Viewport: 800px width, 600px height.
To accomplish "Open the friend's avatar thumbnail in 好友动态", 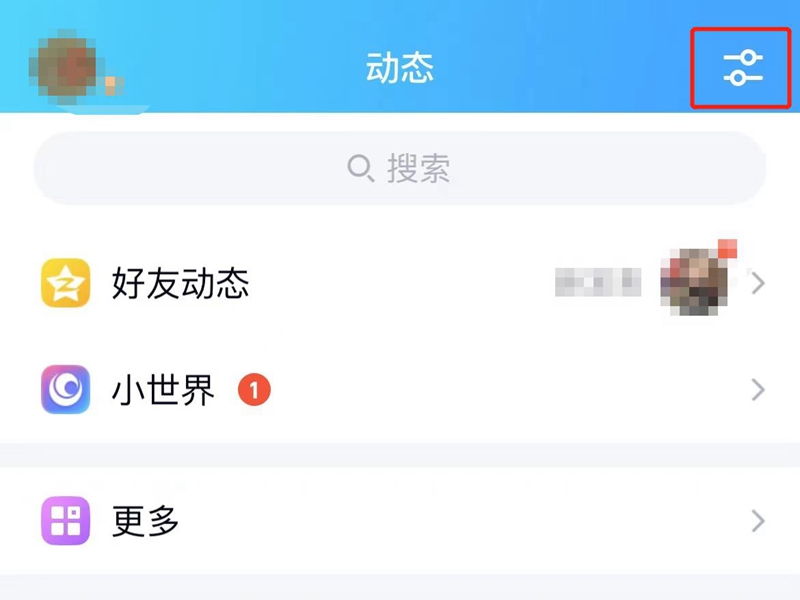I will [695, 281].
